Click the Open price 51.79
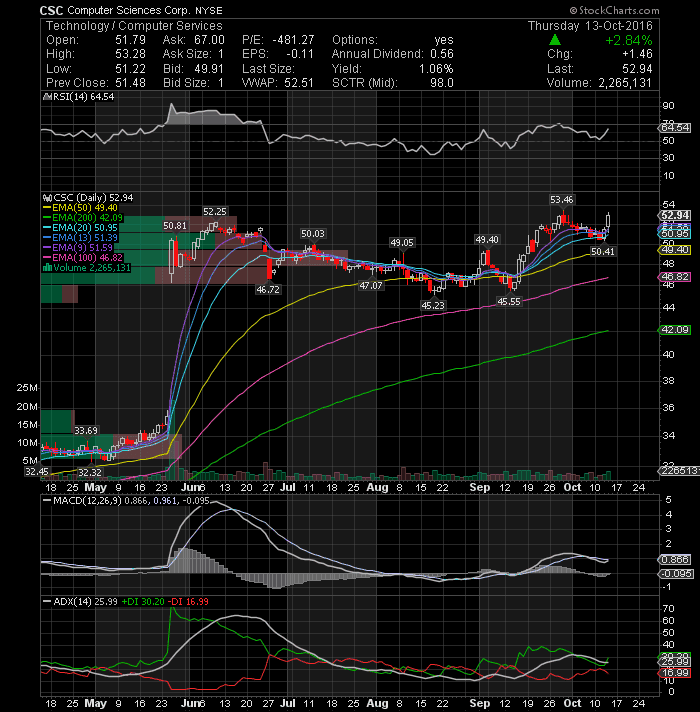Screen dimensions: 700x712 coord(130,40)
